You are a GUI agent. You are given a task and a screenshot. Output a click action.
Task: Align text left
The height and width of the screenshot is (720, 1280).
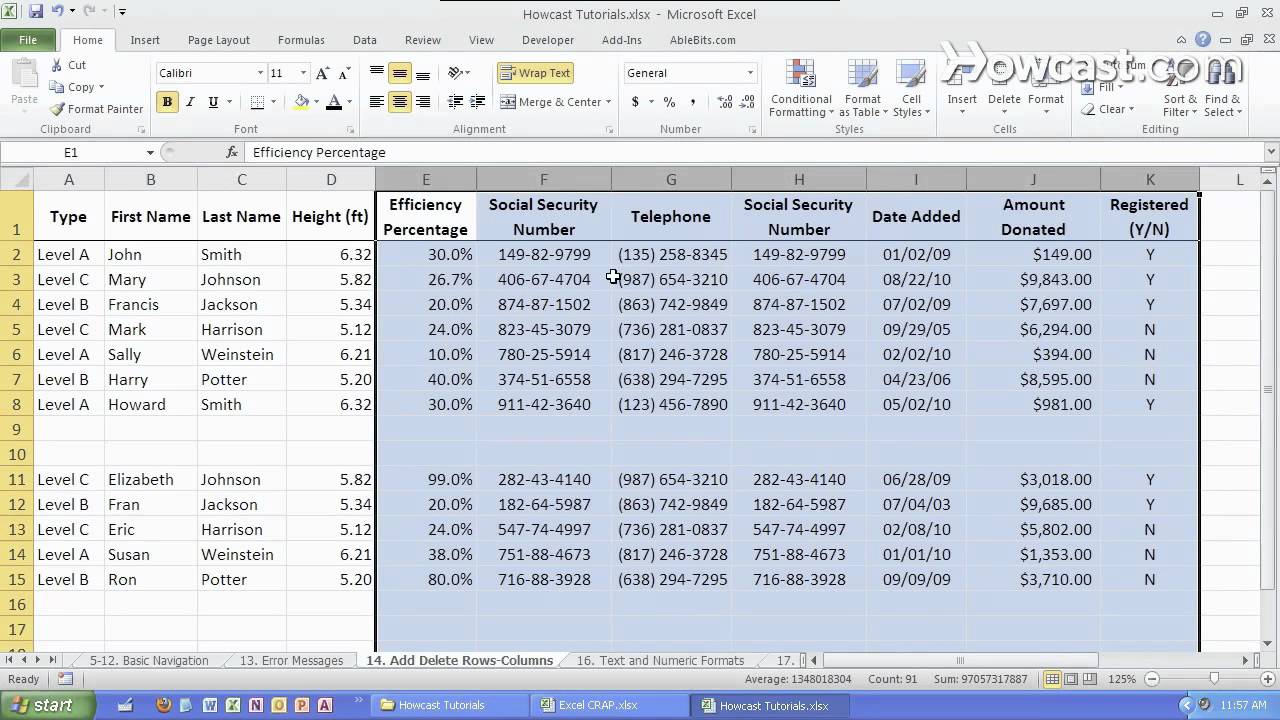click(377, 102)
